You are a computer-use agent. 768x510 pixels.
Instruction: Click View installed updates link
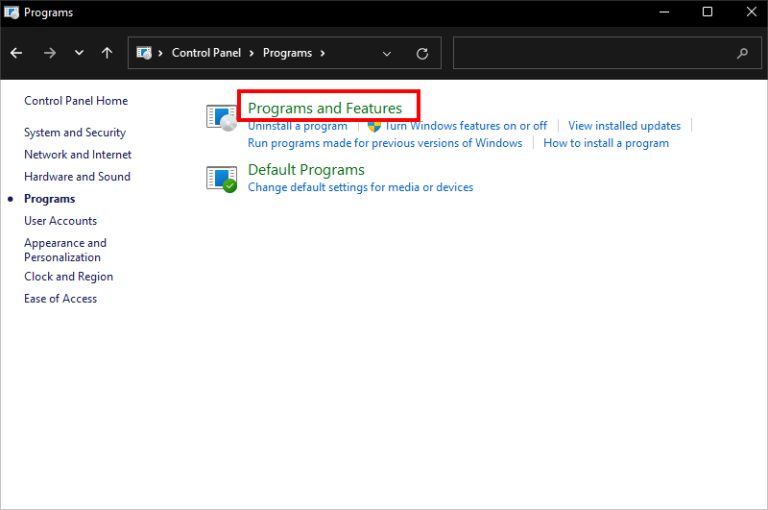624,126
